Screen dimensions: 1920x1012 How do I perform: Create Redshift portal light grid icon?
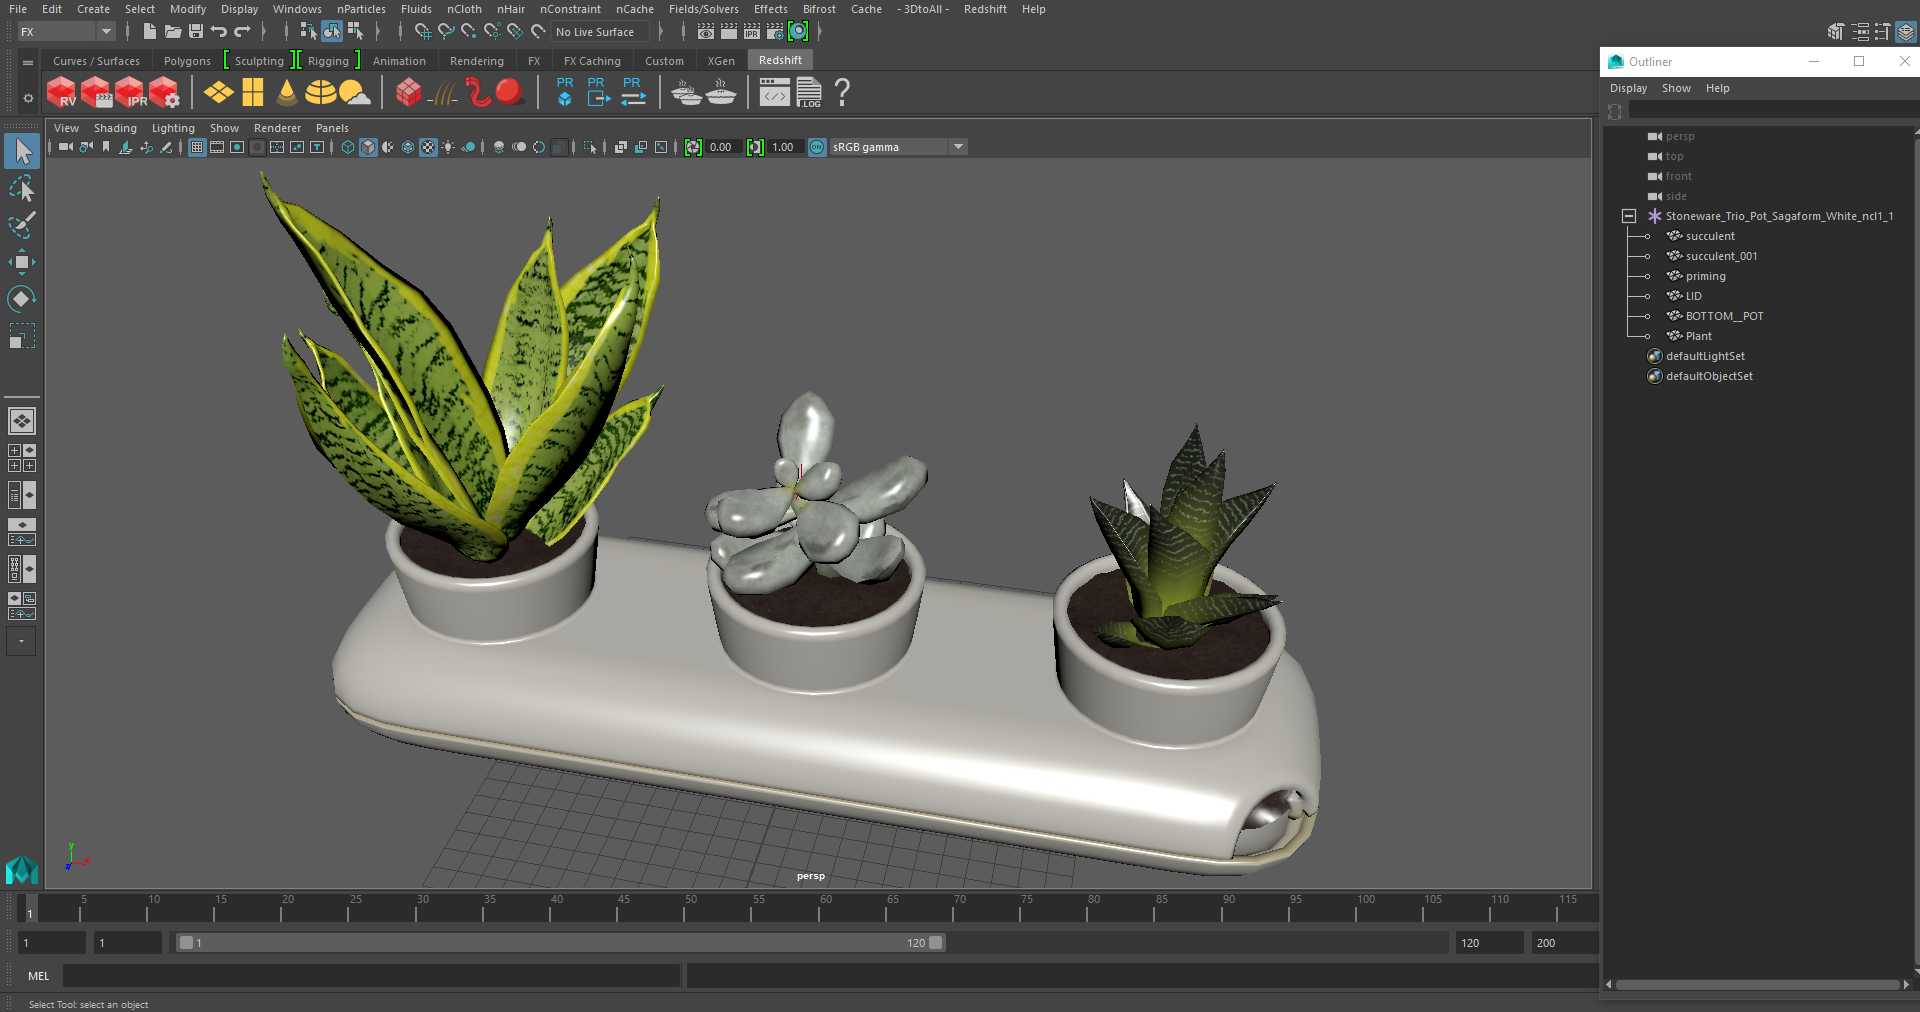click(x=253, y=93)
